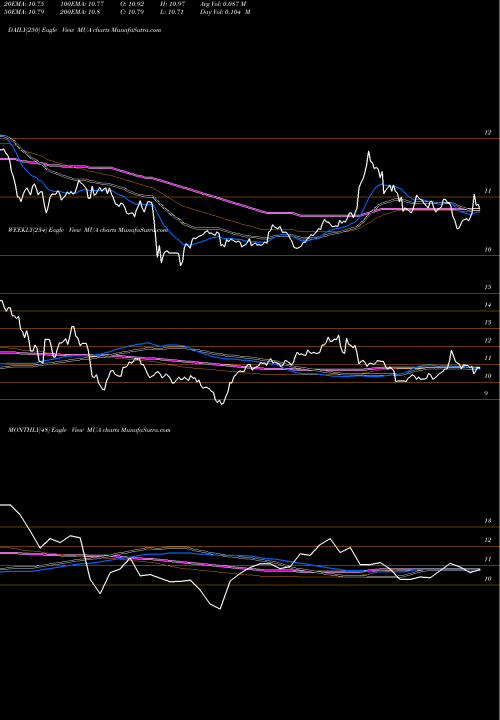Click the 100EMA value in header
500x720 pixels.
tap(84, 4)
